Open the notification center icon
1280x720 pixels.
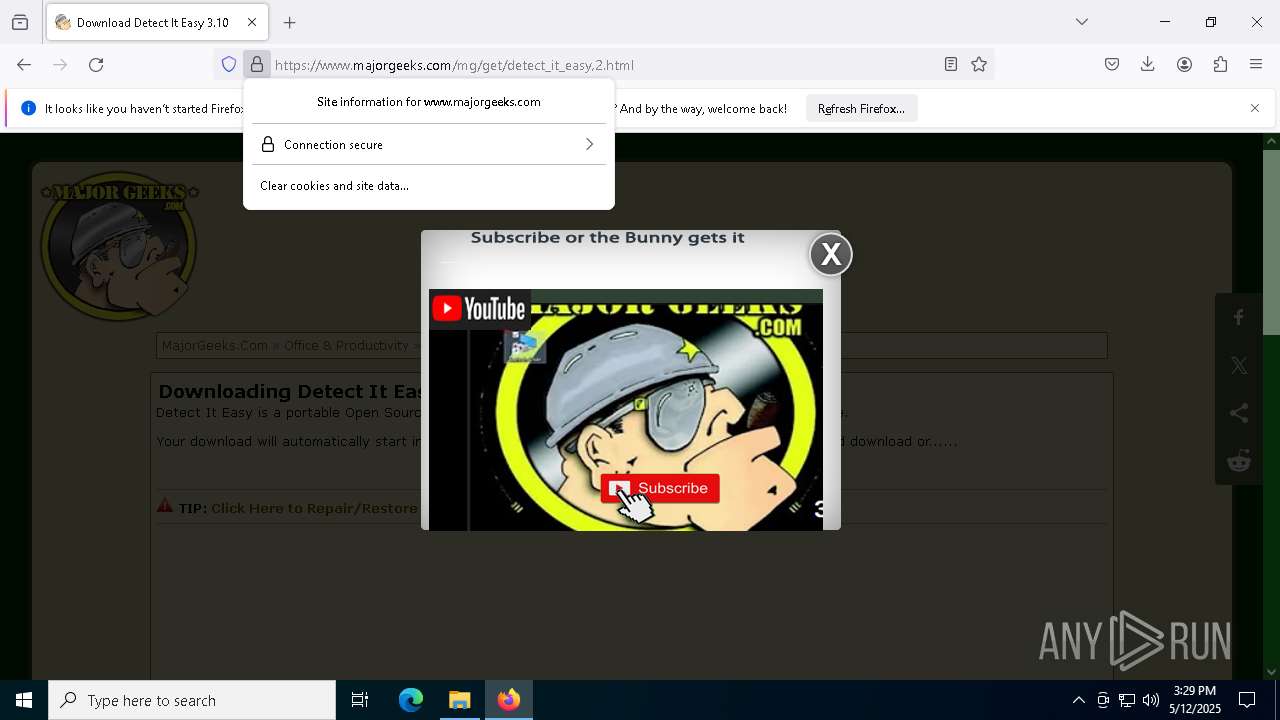point(1247,700)
